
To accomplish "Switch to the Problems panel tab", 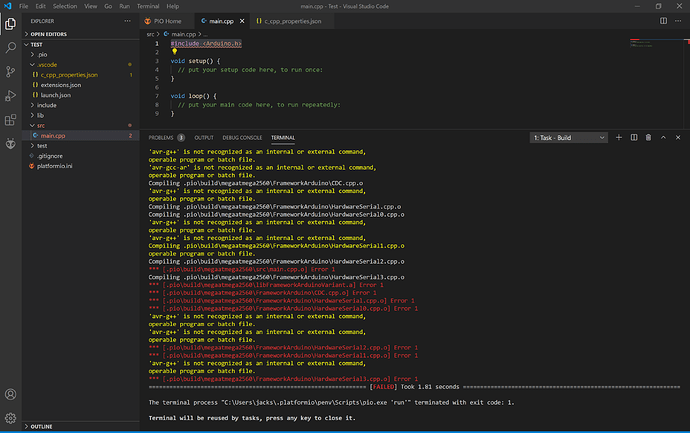I will click(x=166, y=138).
